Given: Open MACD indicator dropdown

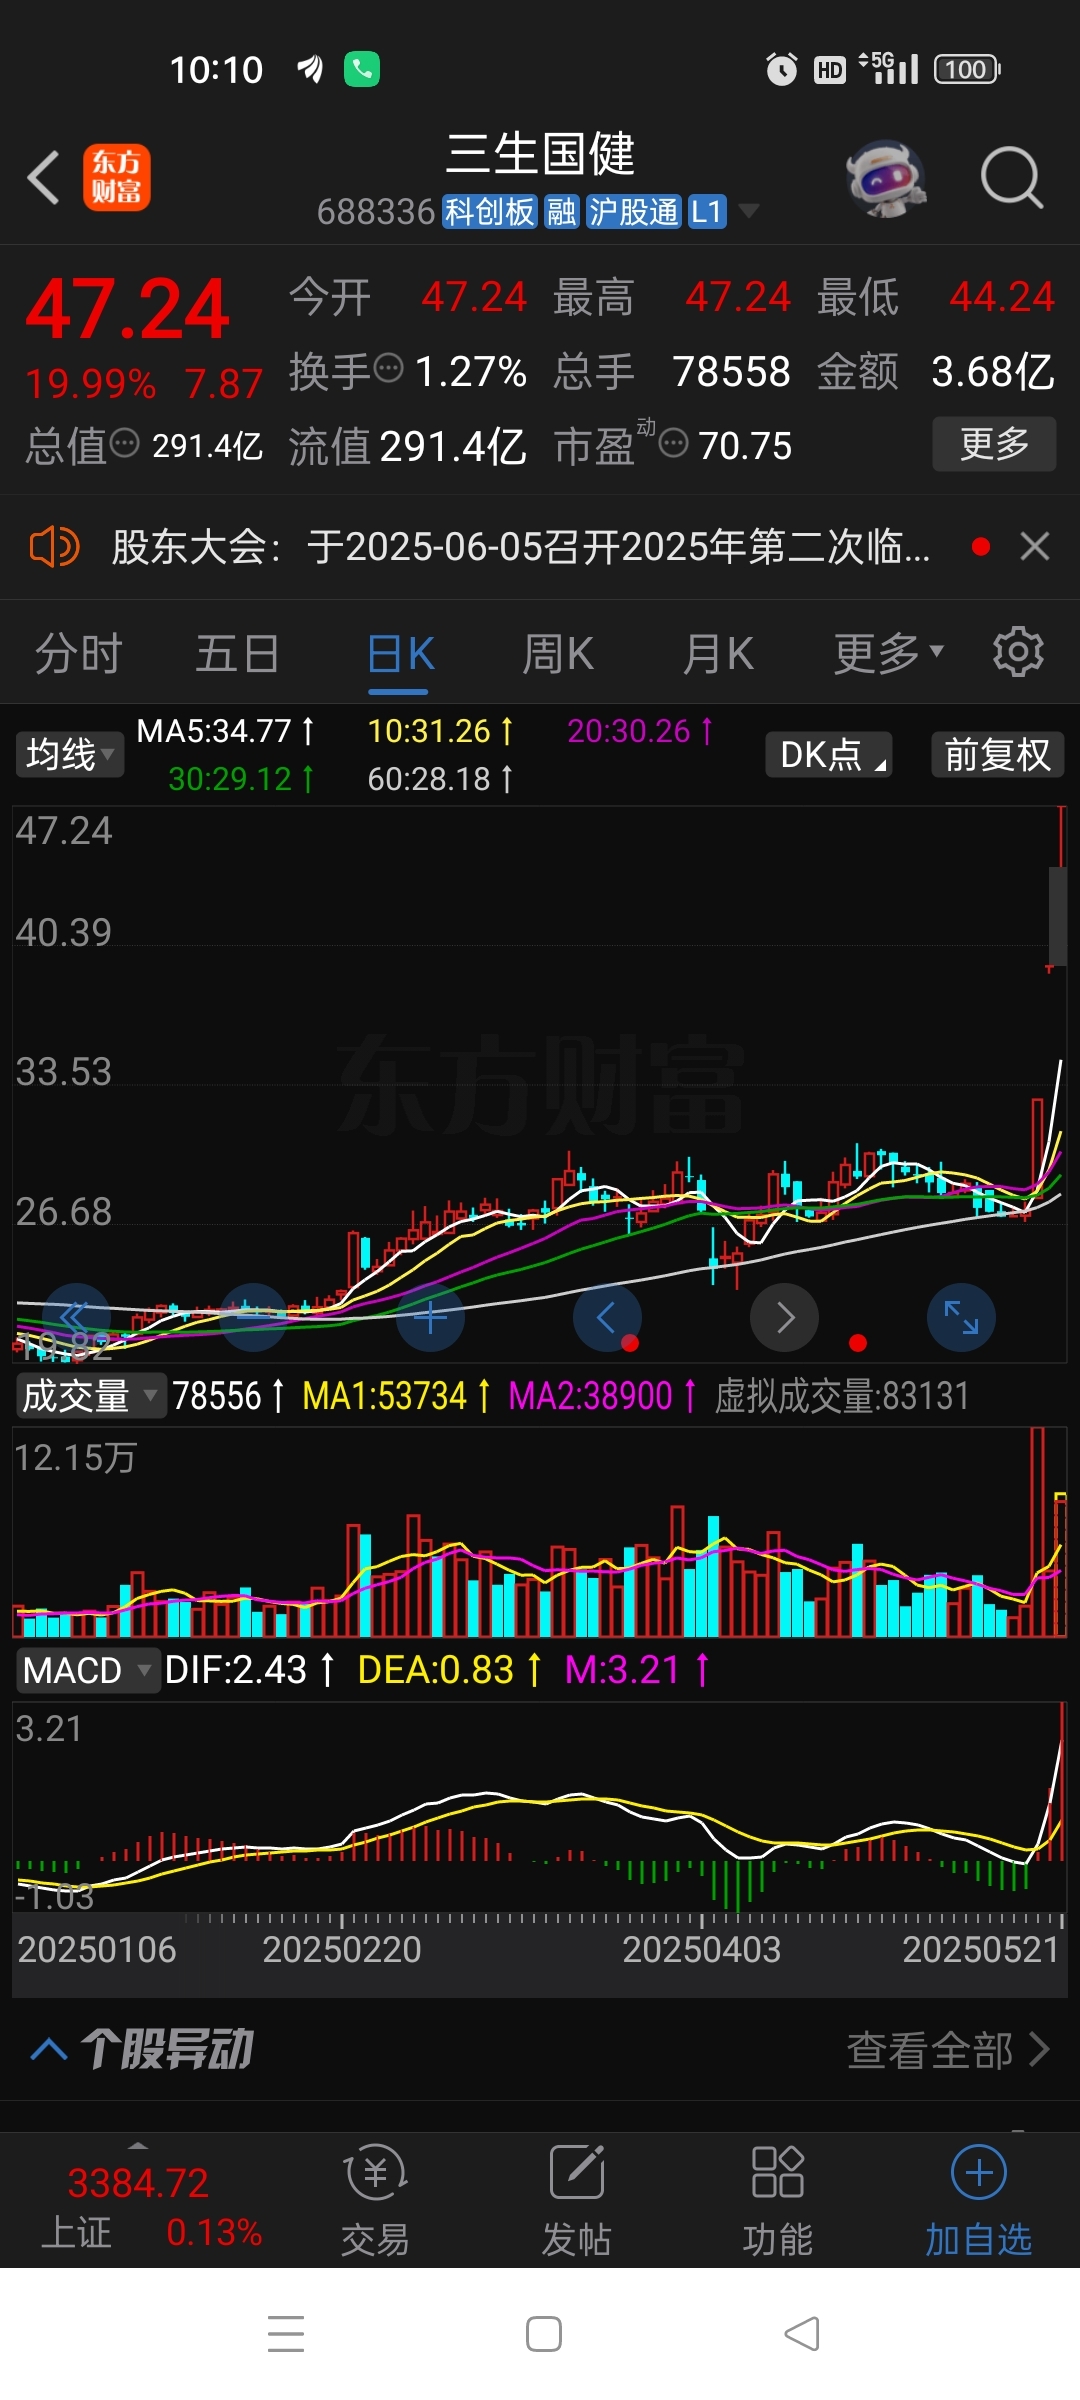Looking at the screenshot, I should click(88, 1670).
